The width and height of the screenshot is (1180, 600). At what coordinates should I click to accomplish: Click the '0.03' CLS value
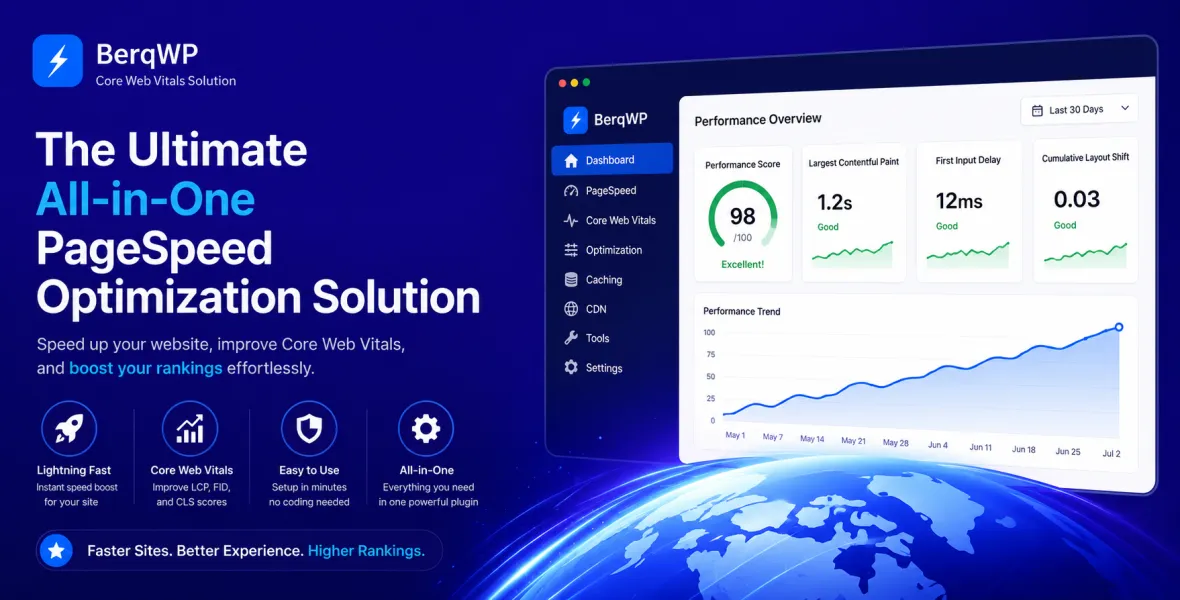click(1077, 199)
